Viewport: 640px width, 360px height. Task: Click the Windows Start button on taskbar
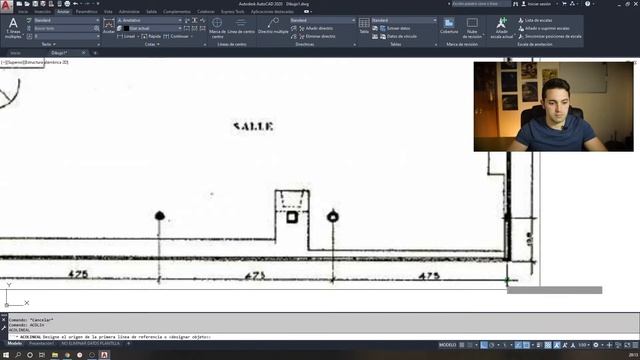click(x=6, y=355)
